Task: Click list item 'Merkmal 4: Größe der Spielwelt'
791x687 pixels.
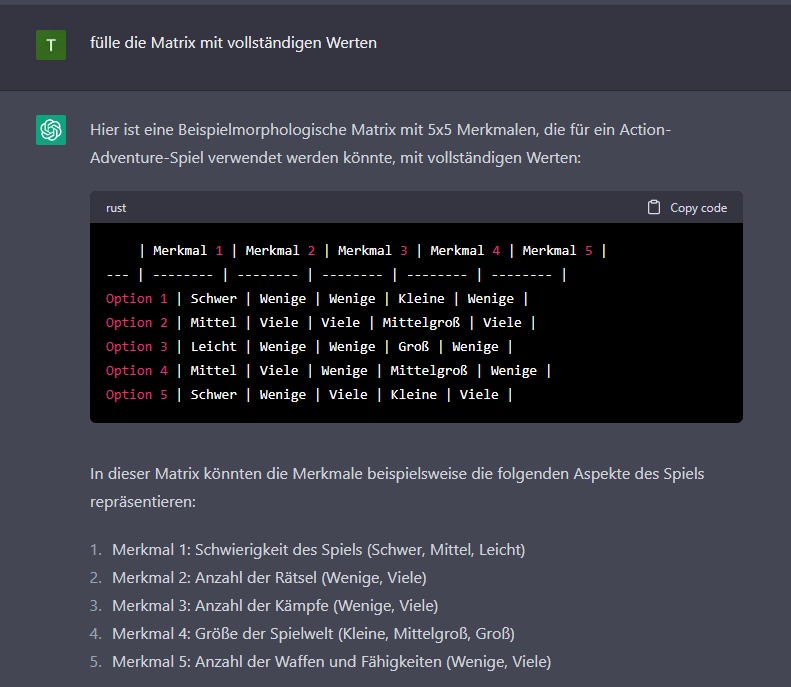Action: coord(313,633)
